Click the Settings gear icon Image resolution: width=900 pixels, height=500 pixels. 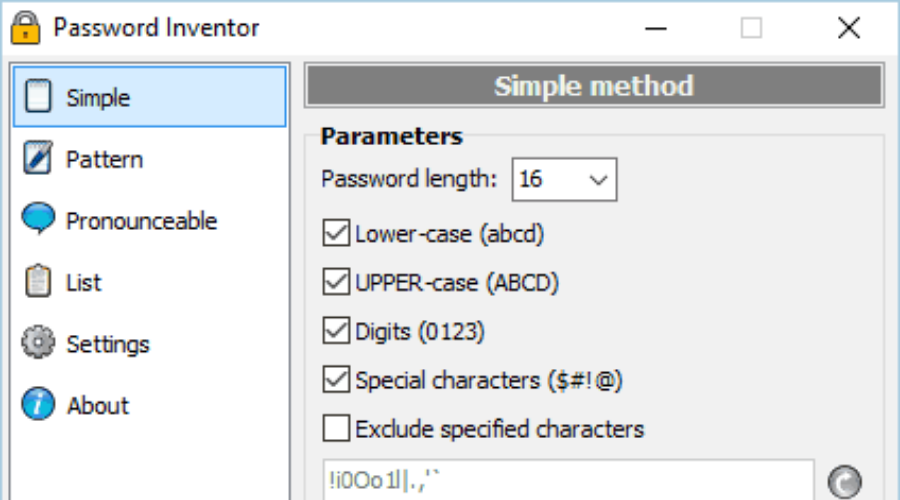click(38, 342)
